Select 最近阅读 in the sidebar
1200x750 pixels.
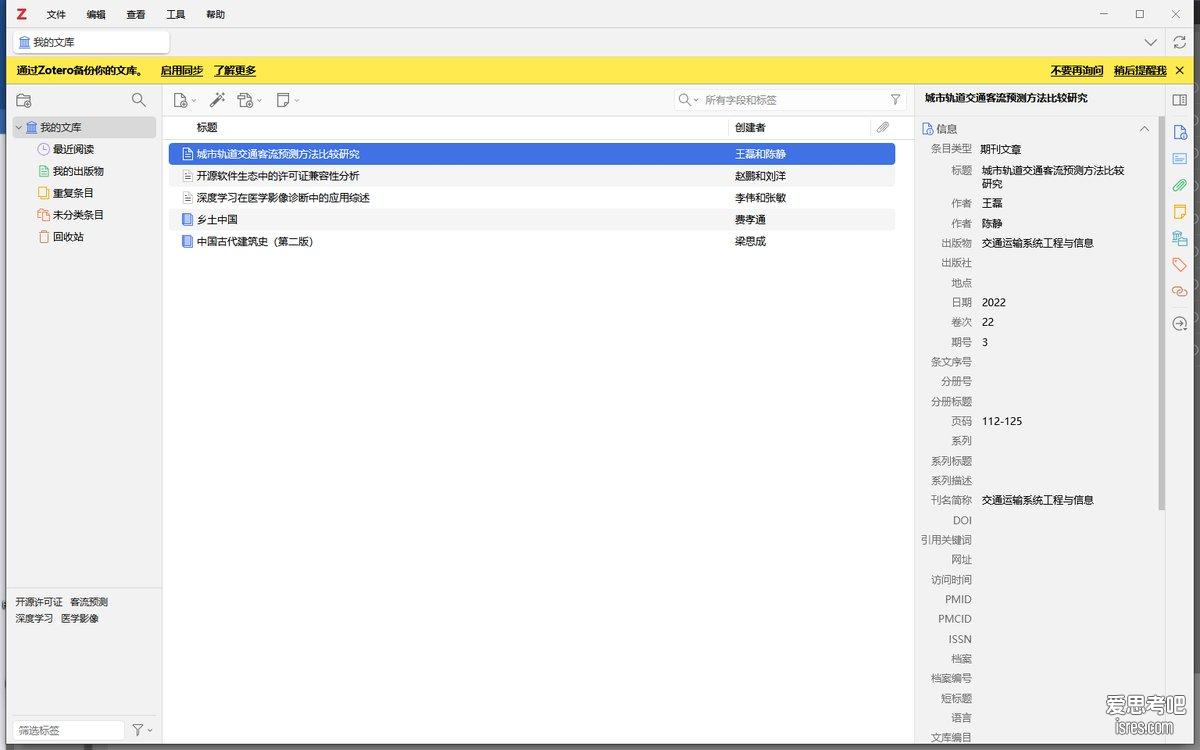click(x=73, y=149)
